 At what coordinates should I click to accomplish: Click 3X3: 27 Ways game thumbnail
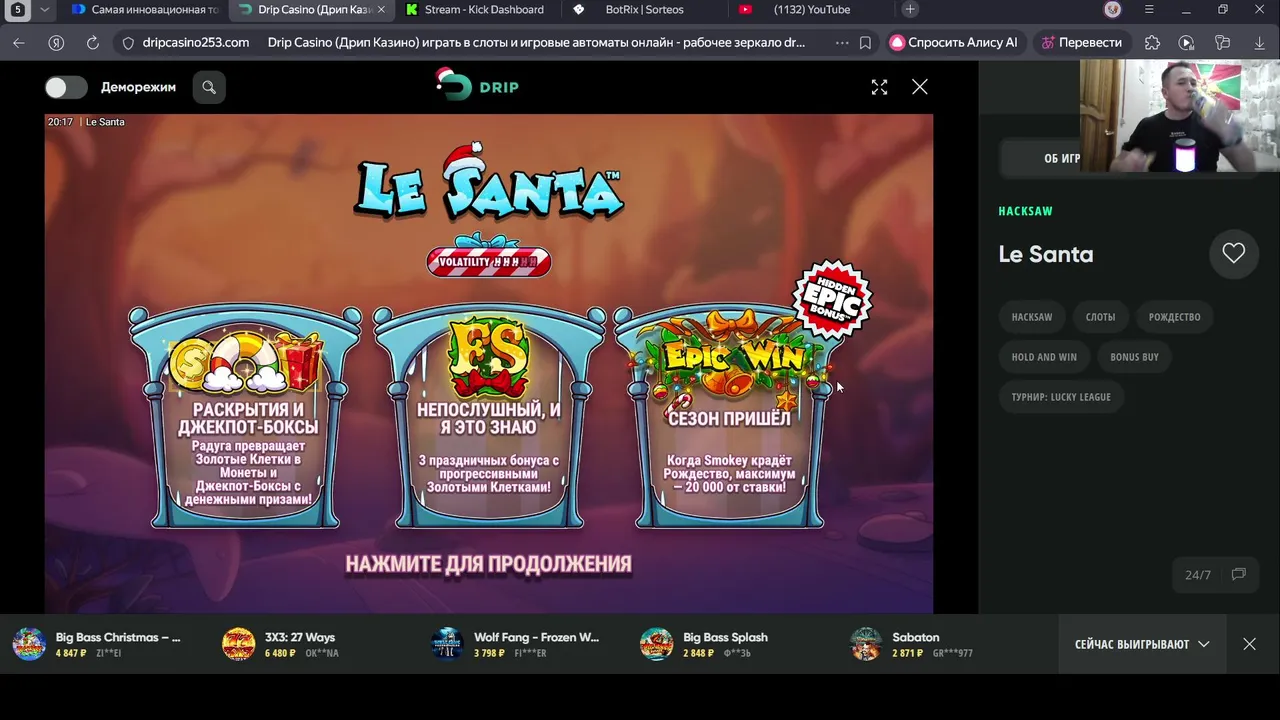[238, 644]
